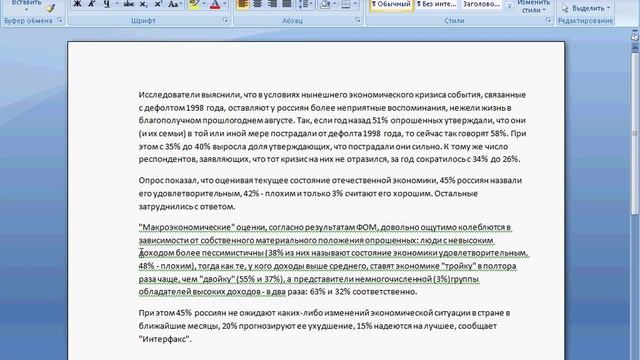The height and width of the screenshot is (360, 640).
Task: Justify the paragraph text
Action: pos(287,4)
